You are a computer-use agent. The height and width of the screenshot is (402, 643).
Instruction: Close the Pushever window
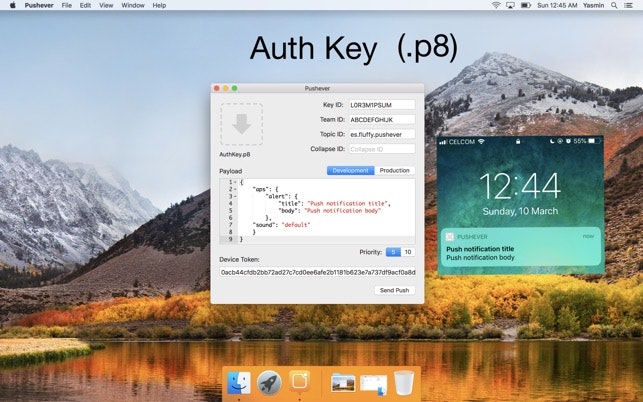tap(217, 88)
